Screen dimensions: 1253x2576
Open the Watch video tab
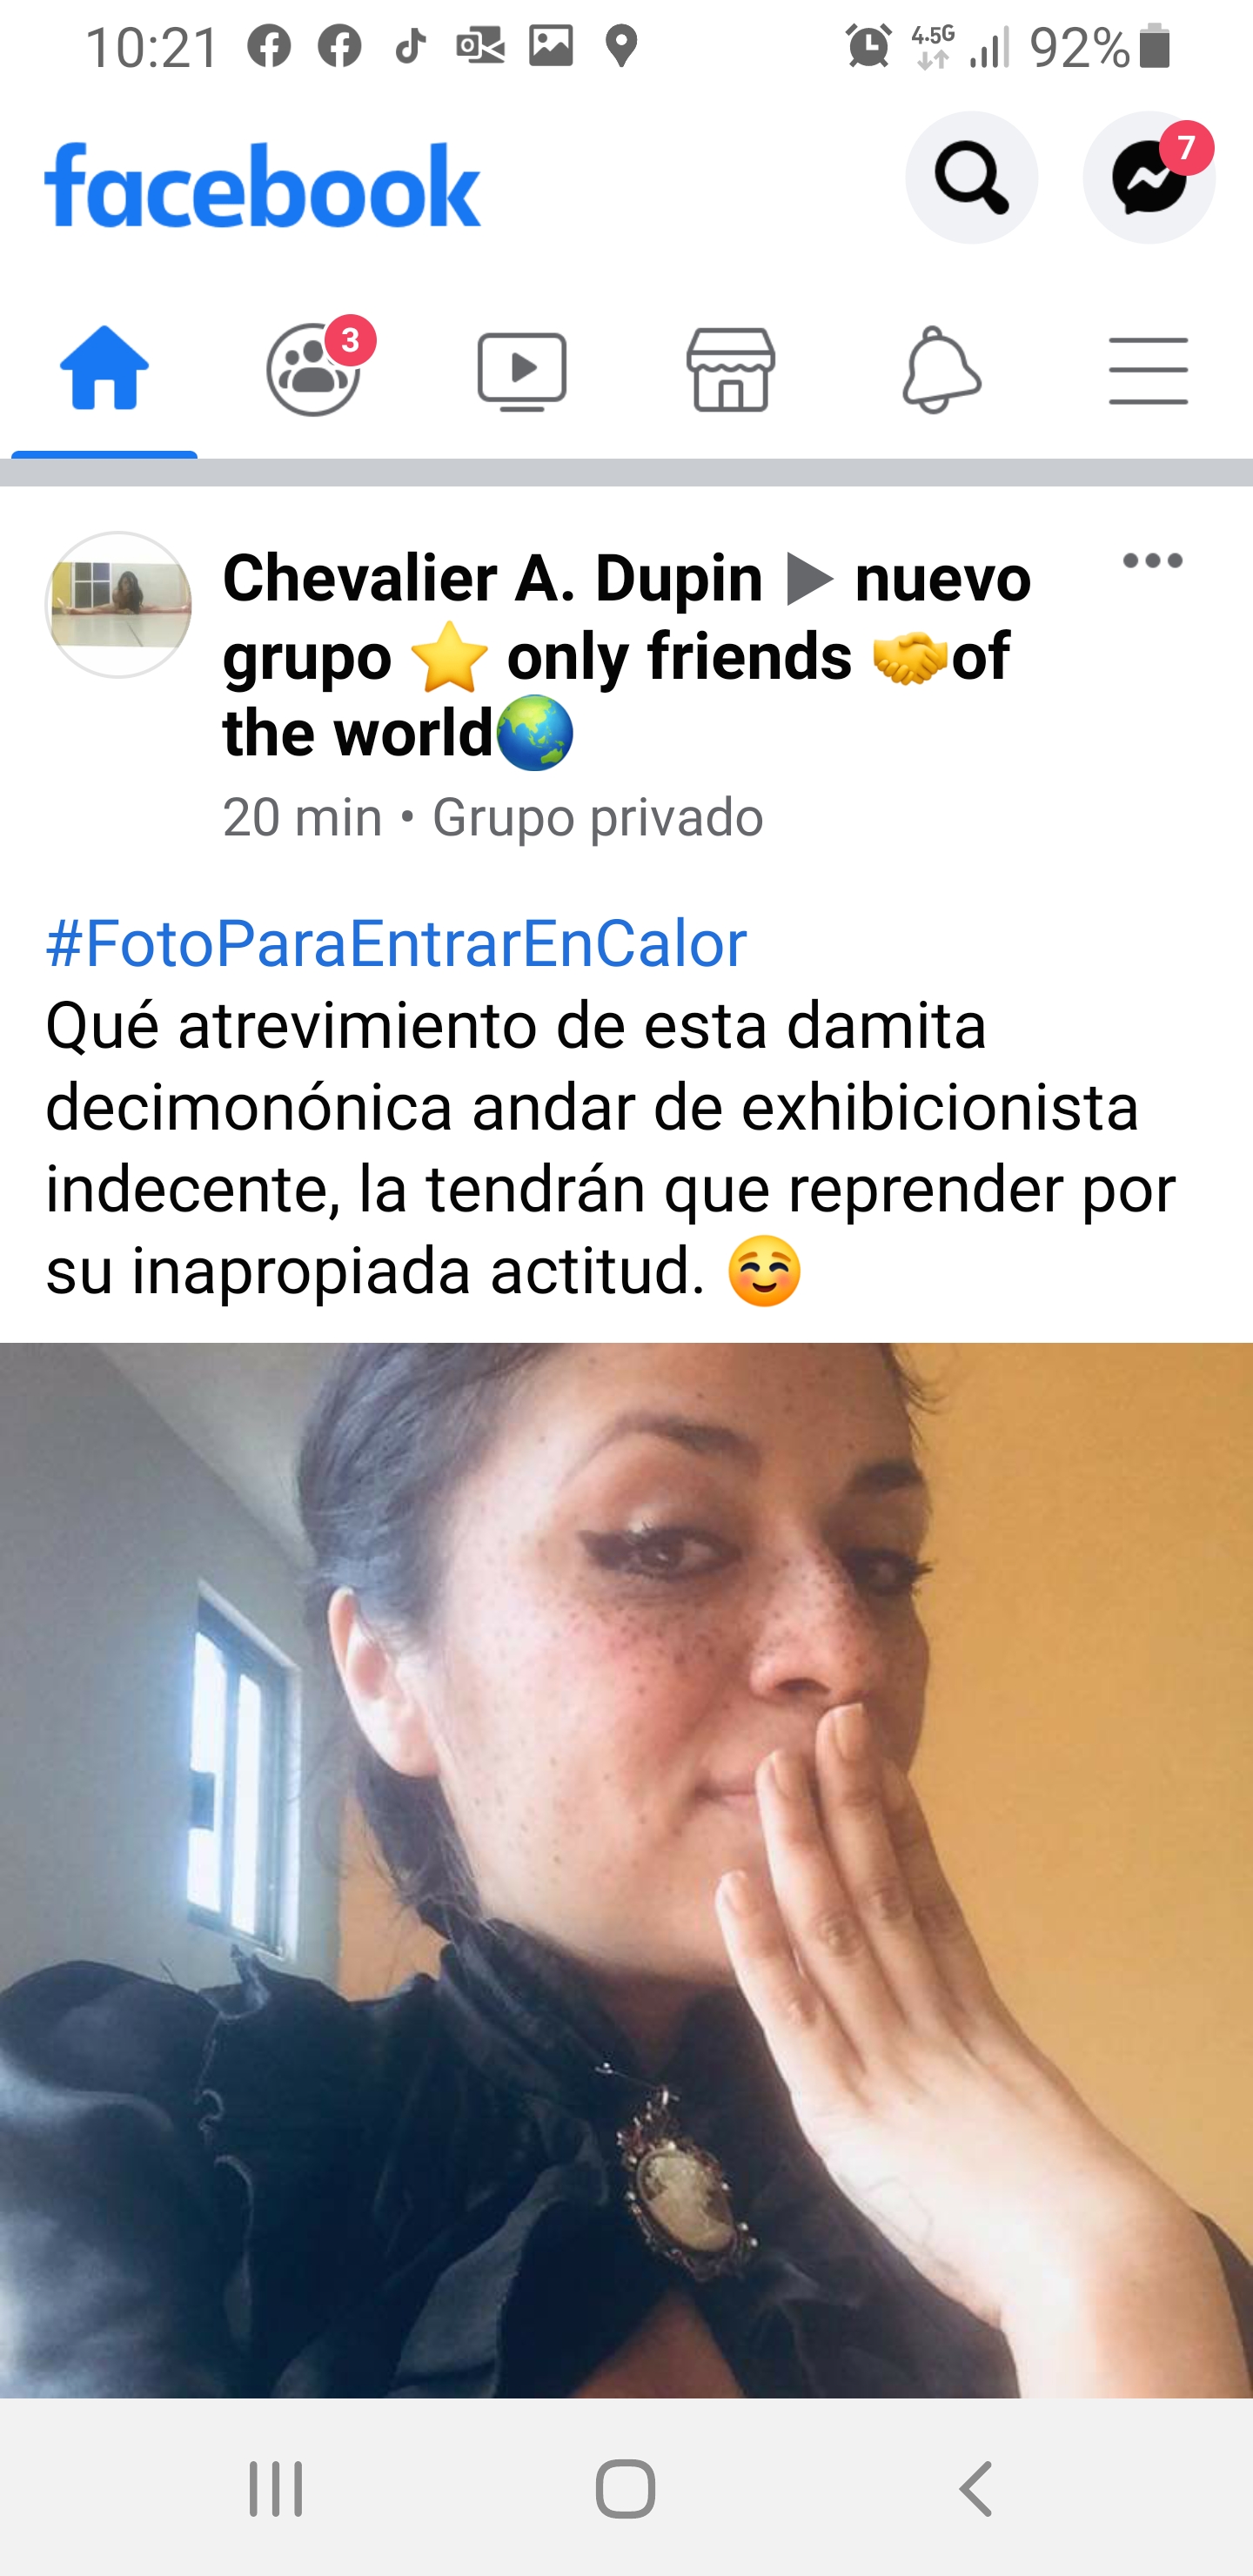[x=522, y=371]
